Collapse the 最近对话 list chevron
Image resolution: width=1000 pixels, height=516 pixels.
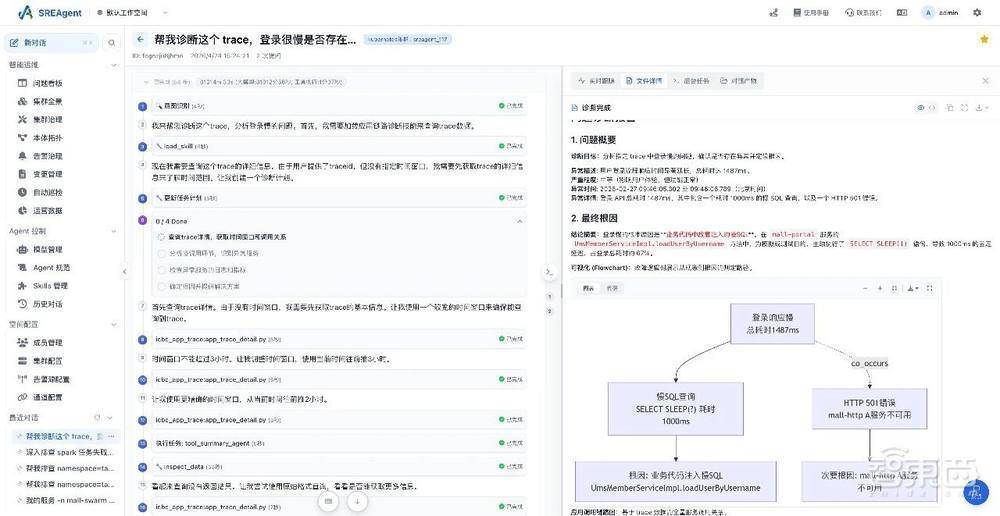tap(110, 418)
